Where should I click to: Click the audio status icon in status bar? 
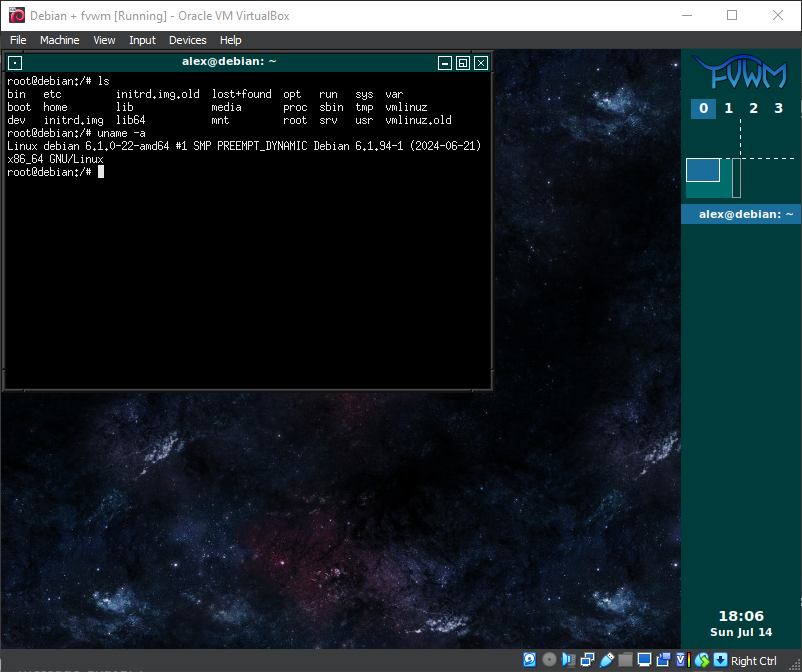pyautogui.click(x=568, y=660)
